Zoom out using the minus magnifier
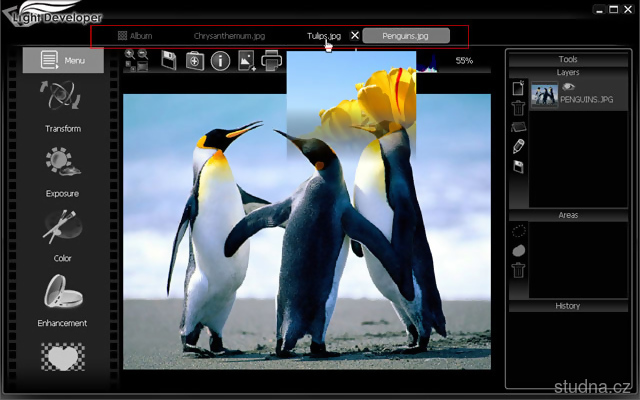This screenshot has width=640, height=400. point(143,54)
